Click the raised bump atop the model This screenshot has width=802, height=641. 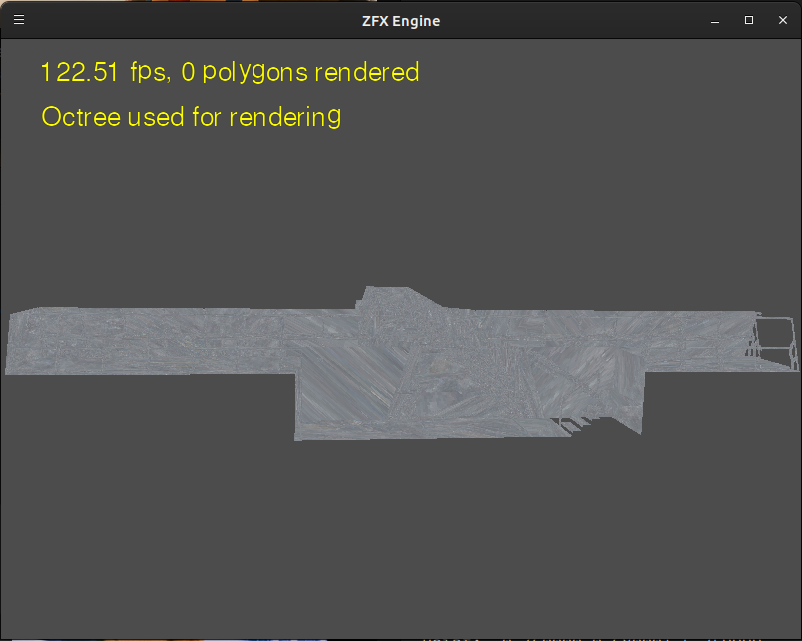pyautogui.click(x=398, y=297)
